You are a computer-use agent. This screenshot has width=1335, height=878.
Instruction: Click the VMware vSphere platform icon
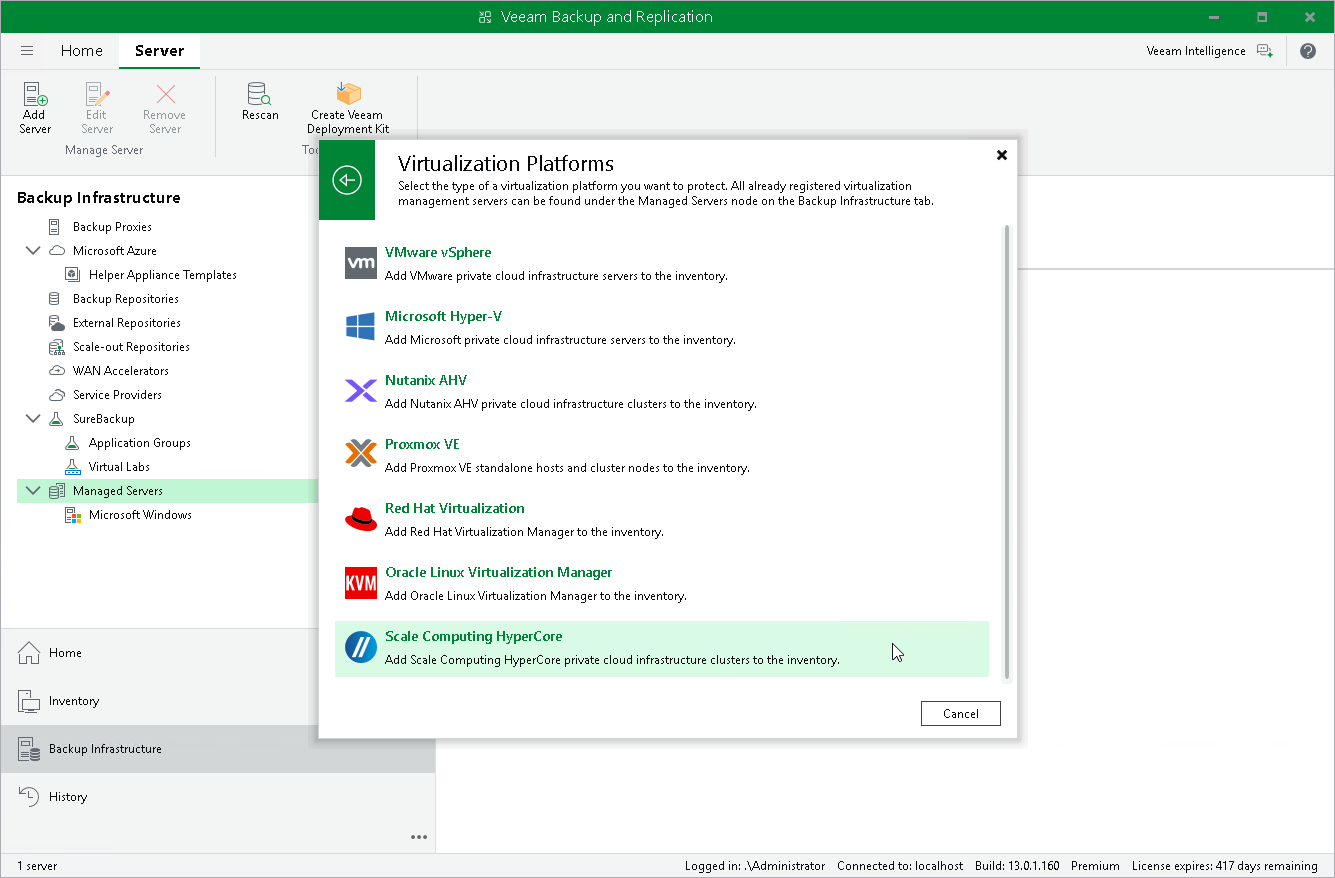pyautogui.click(x=361, y=263)
